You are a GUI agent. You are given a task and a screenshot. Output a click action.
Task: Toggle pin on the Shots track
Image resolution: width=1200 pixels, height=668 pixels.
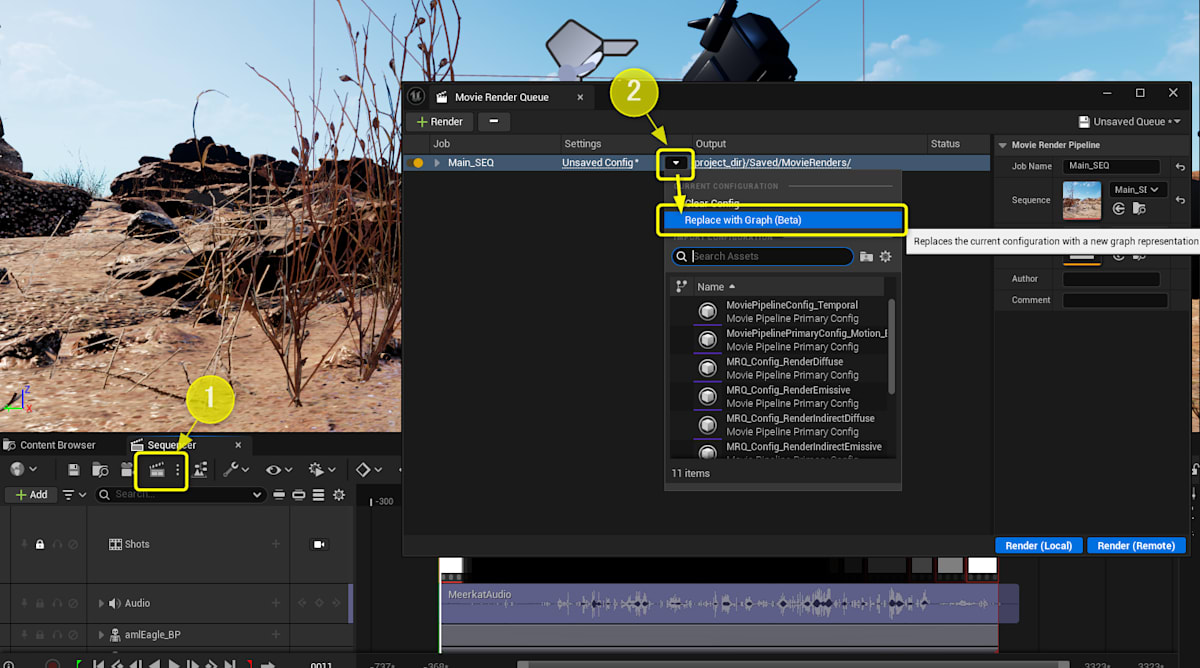click(24, 544)
